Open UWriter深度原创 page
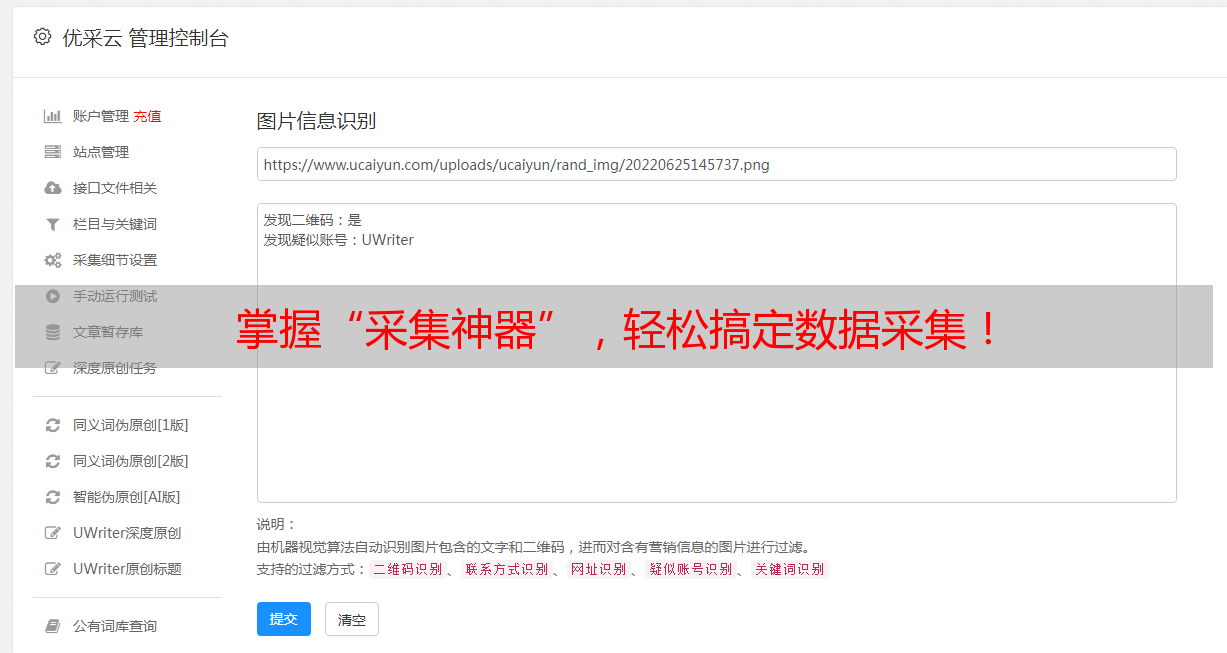 pos(127,533)
